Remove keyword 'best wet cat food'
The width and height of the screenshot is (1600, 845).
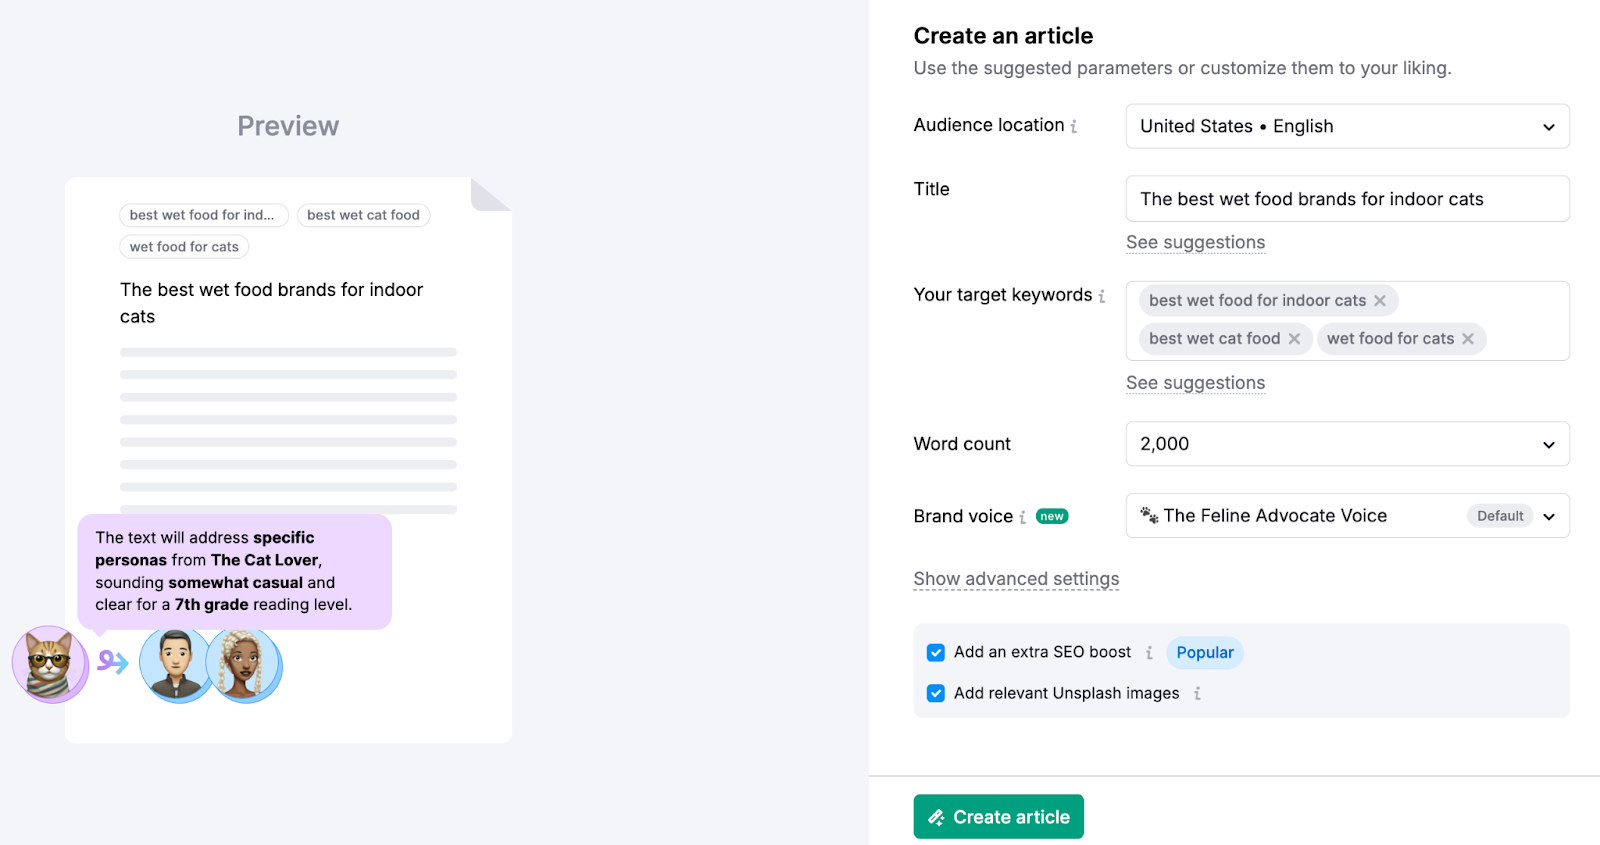[x=1294, y=339]
